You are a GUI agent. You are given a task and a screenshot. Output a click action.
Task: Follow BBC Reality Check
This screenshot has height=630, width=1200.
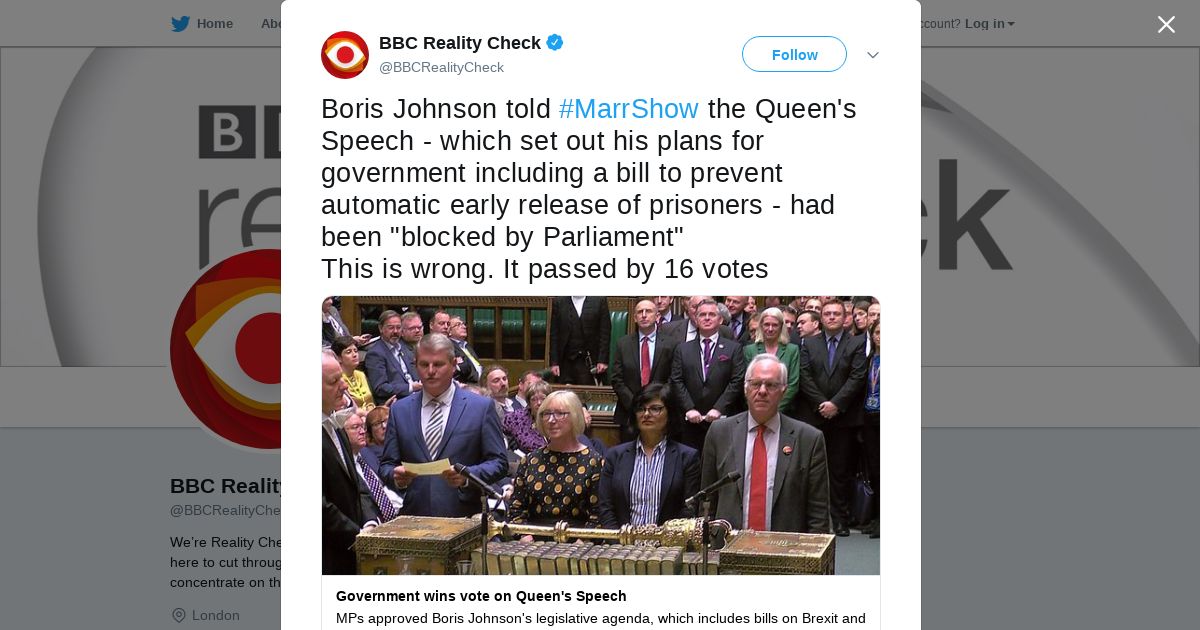point(794,54)
